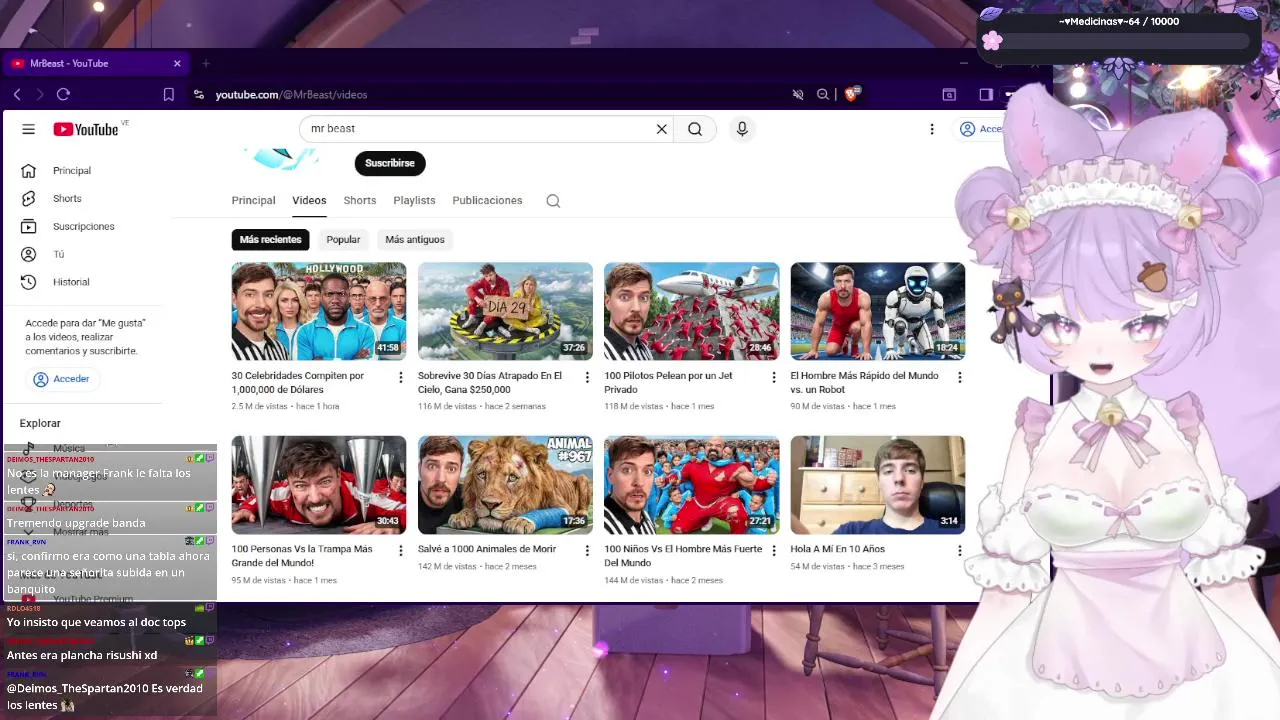Screen dimensions: 1280x720
Task: Switch to channel Principal tab
Action: pyautogui.click(x=253, y=201)
